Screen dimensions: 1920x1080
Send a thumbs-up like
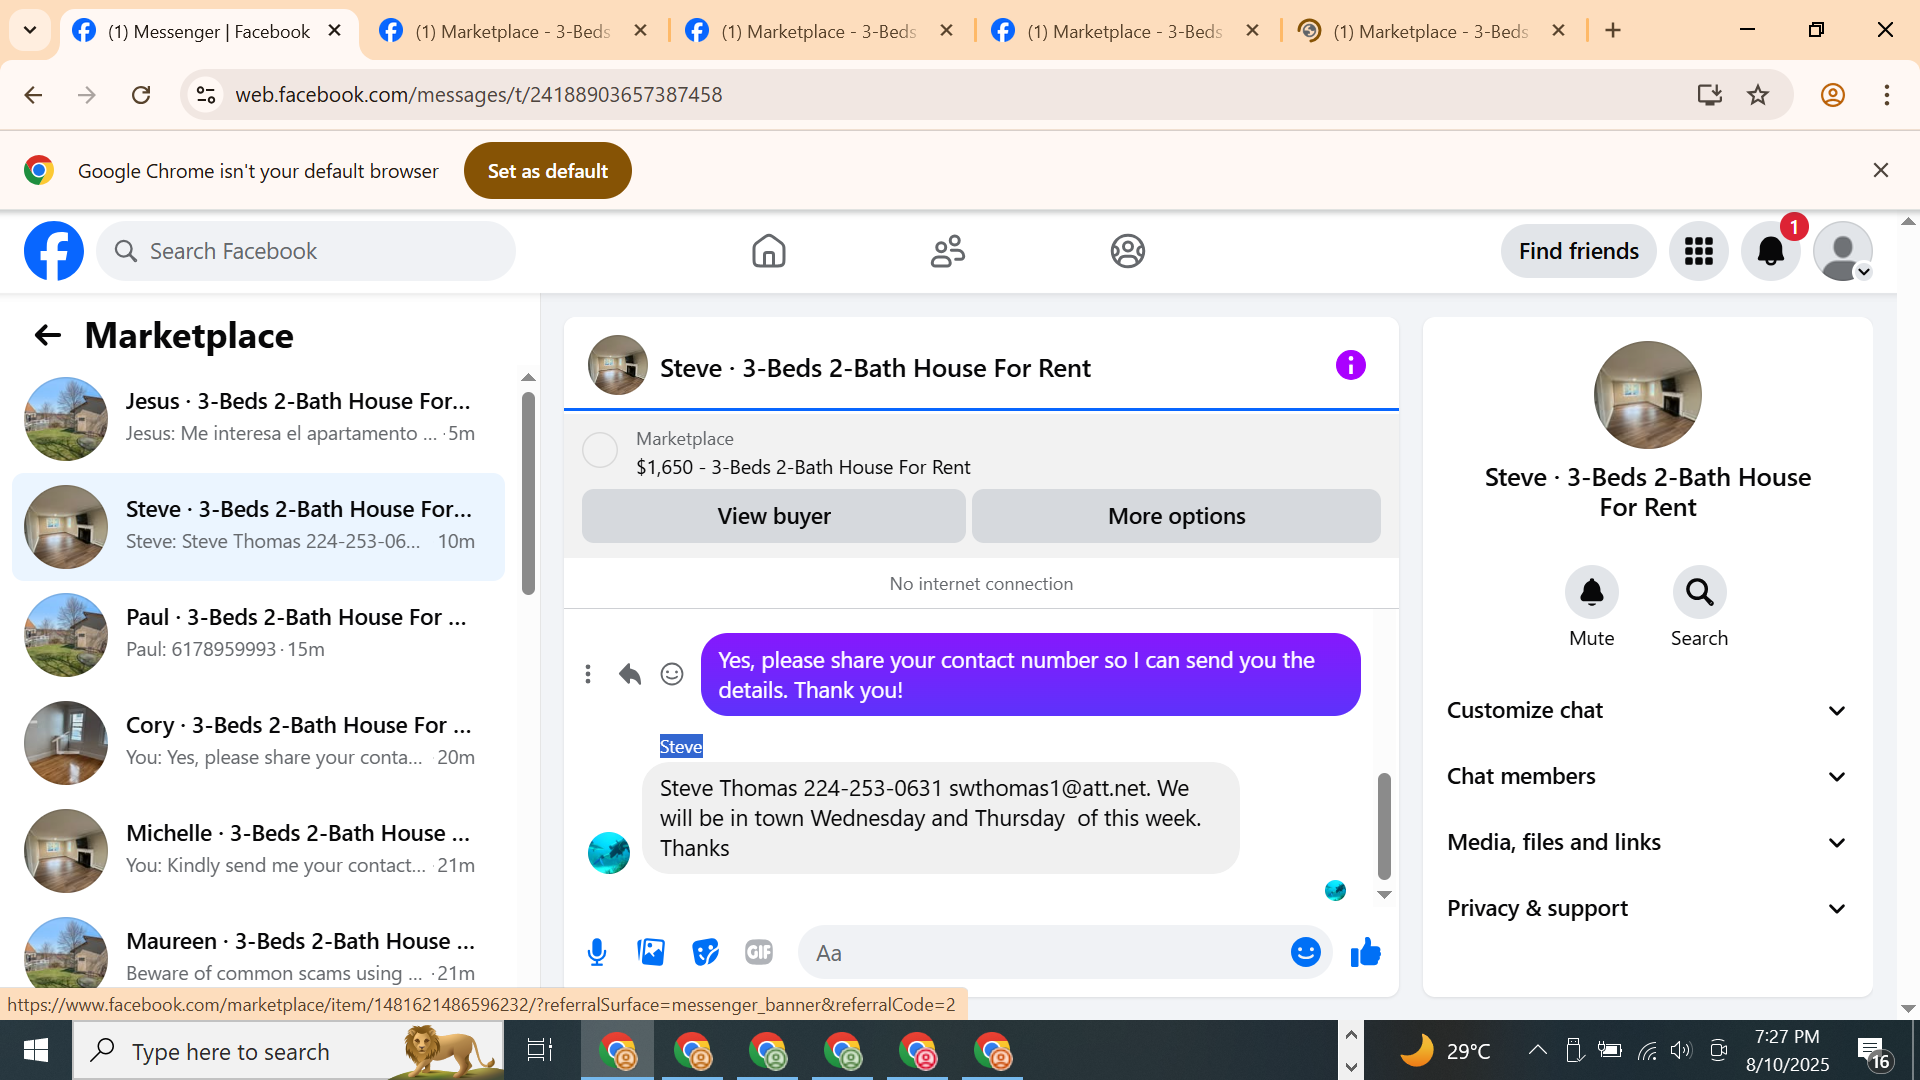[1365, 952]
